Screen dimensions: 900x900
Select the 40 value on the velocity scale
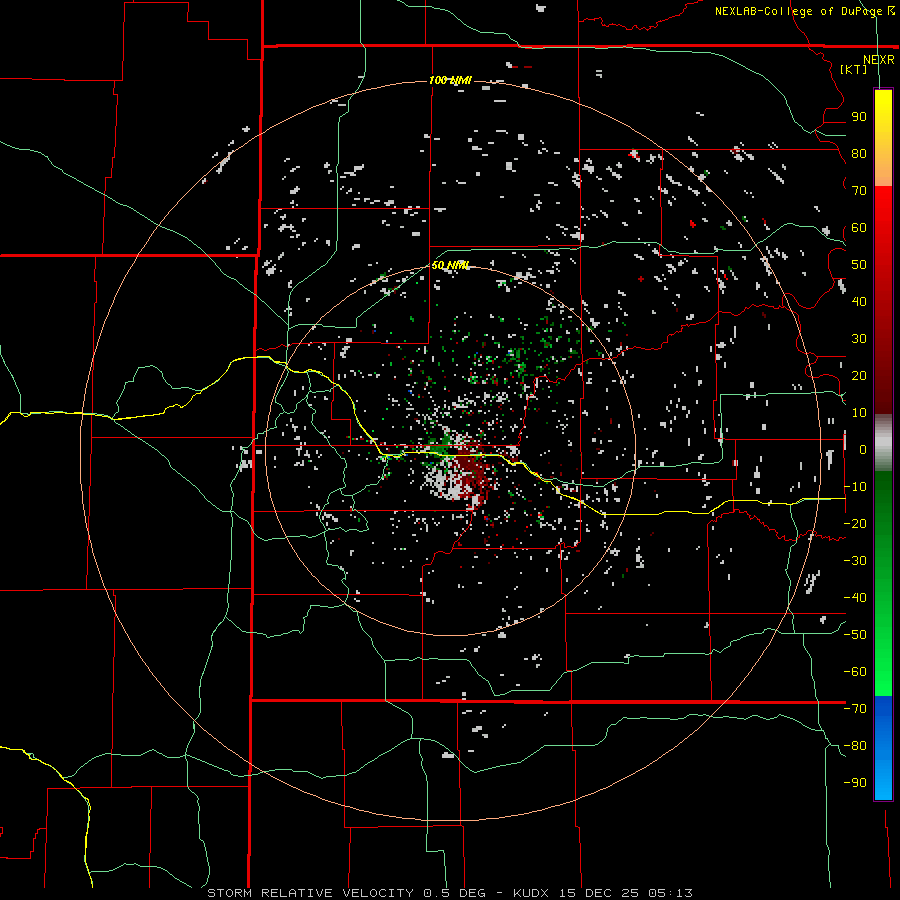tap(859, 302)
